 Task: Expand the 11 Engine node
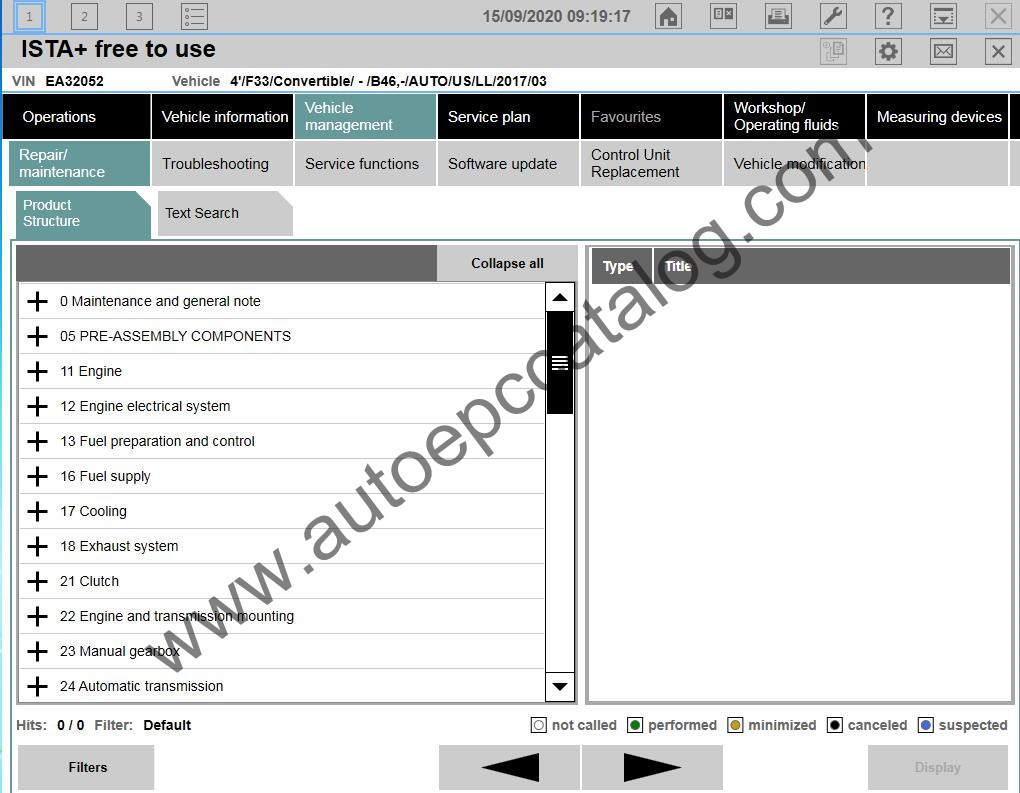tap(38, 371)
